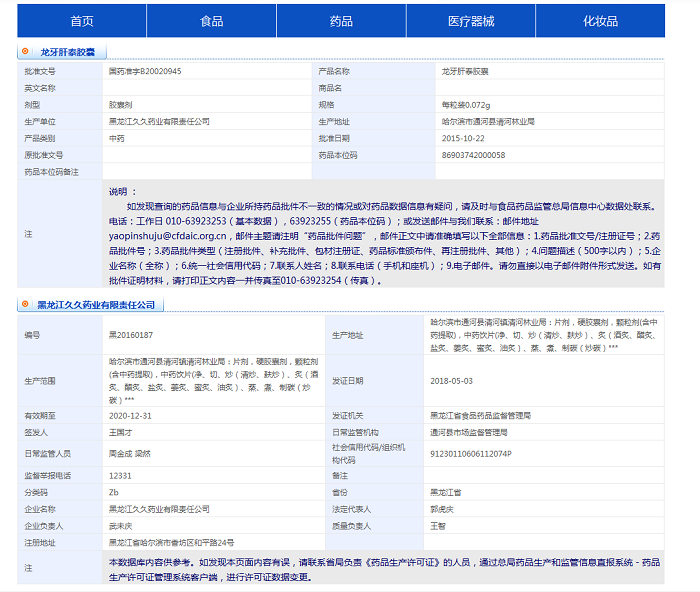Open the 化妆品 navigation tab

600,21
